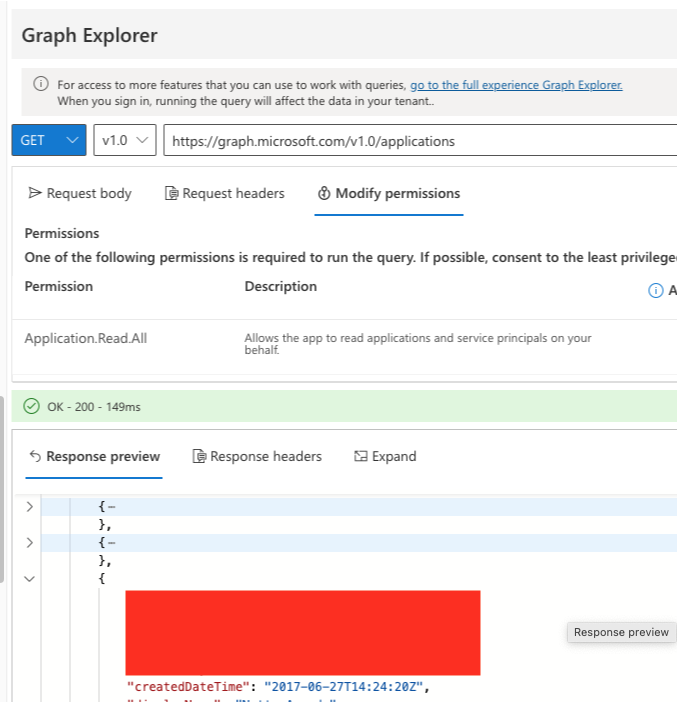Image resolution: width=677 pixels, height=702 pixels.
Task: Click the Response preview undo-arrow icon
Action: [35, 456]
